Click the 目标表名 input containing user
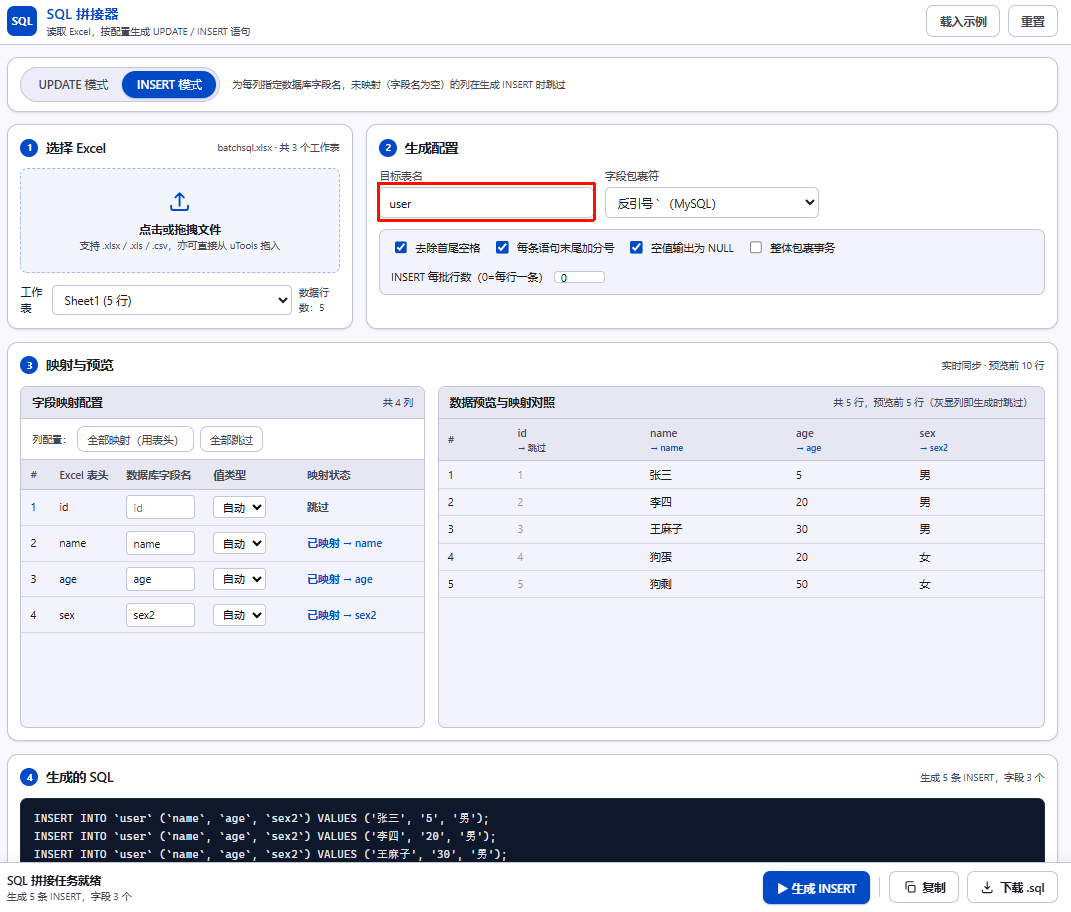The width and height of the screenshot is (1071, 912). [x=486, y=204]
